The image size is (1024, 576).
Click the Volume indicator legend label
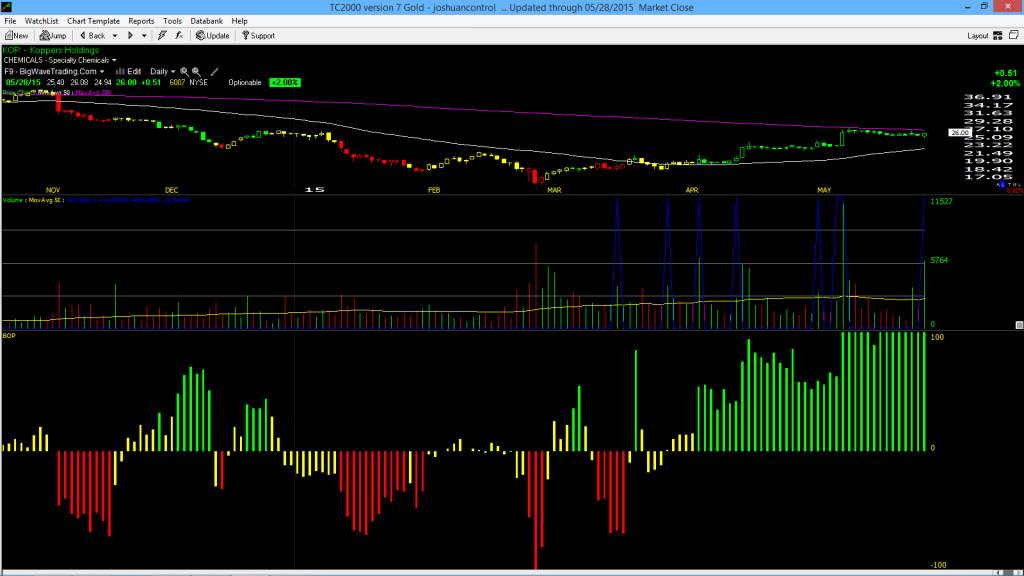click(13, 200)
